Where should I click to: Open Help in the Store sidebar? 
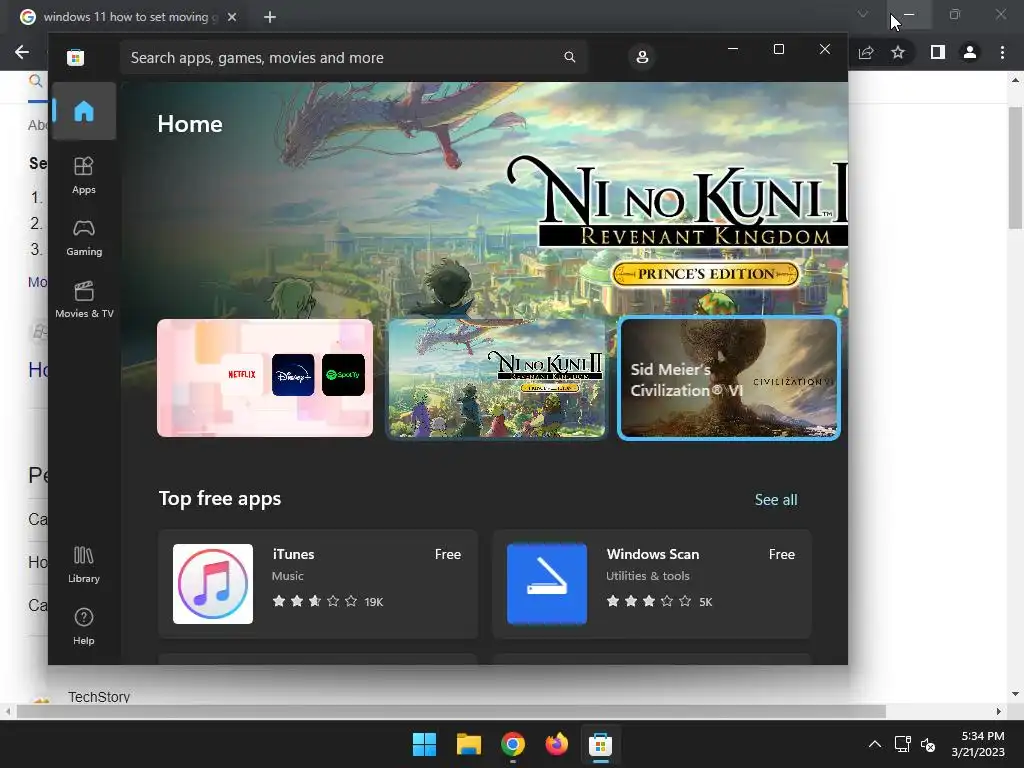84,626
